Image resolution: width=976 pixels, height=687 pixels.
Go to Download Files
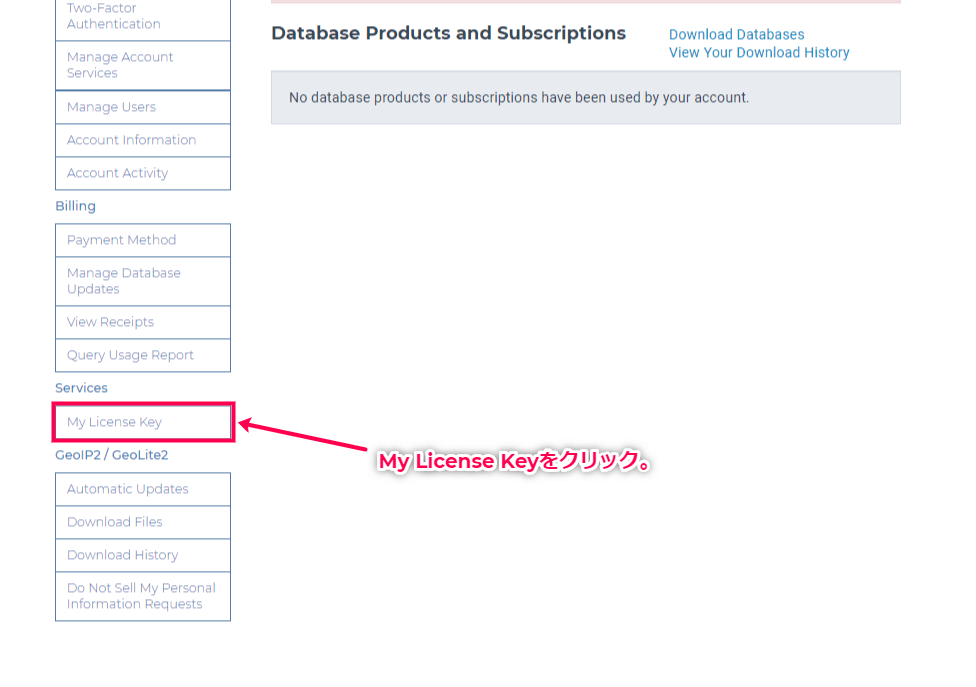click(143, 522)
